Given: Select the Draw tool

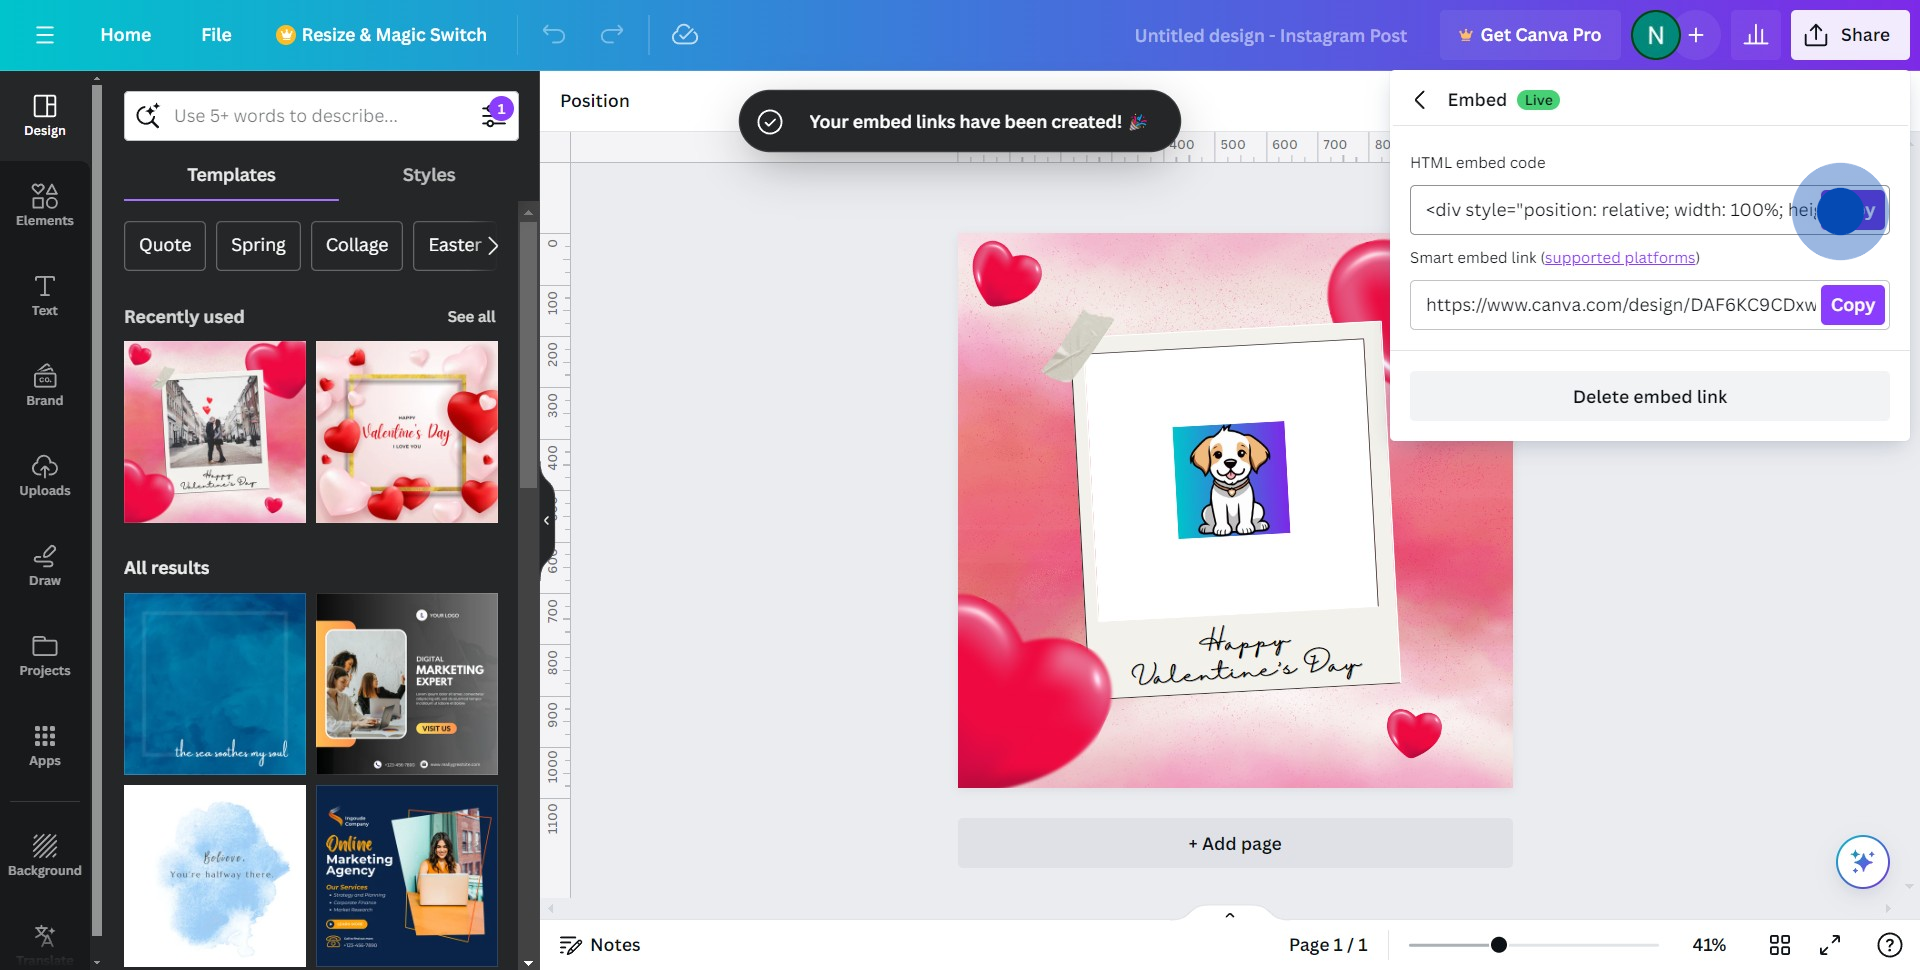Looking at the screenshot, I should (45, 565).
